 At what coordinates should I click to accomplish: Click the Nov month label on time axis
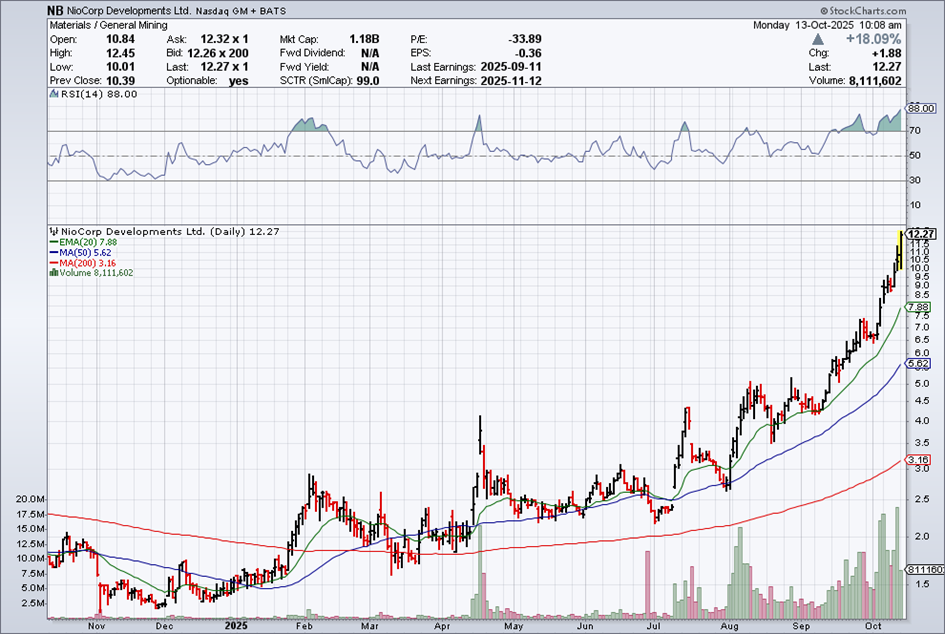coord(97,626)
